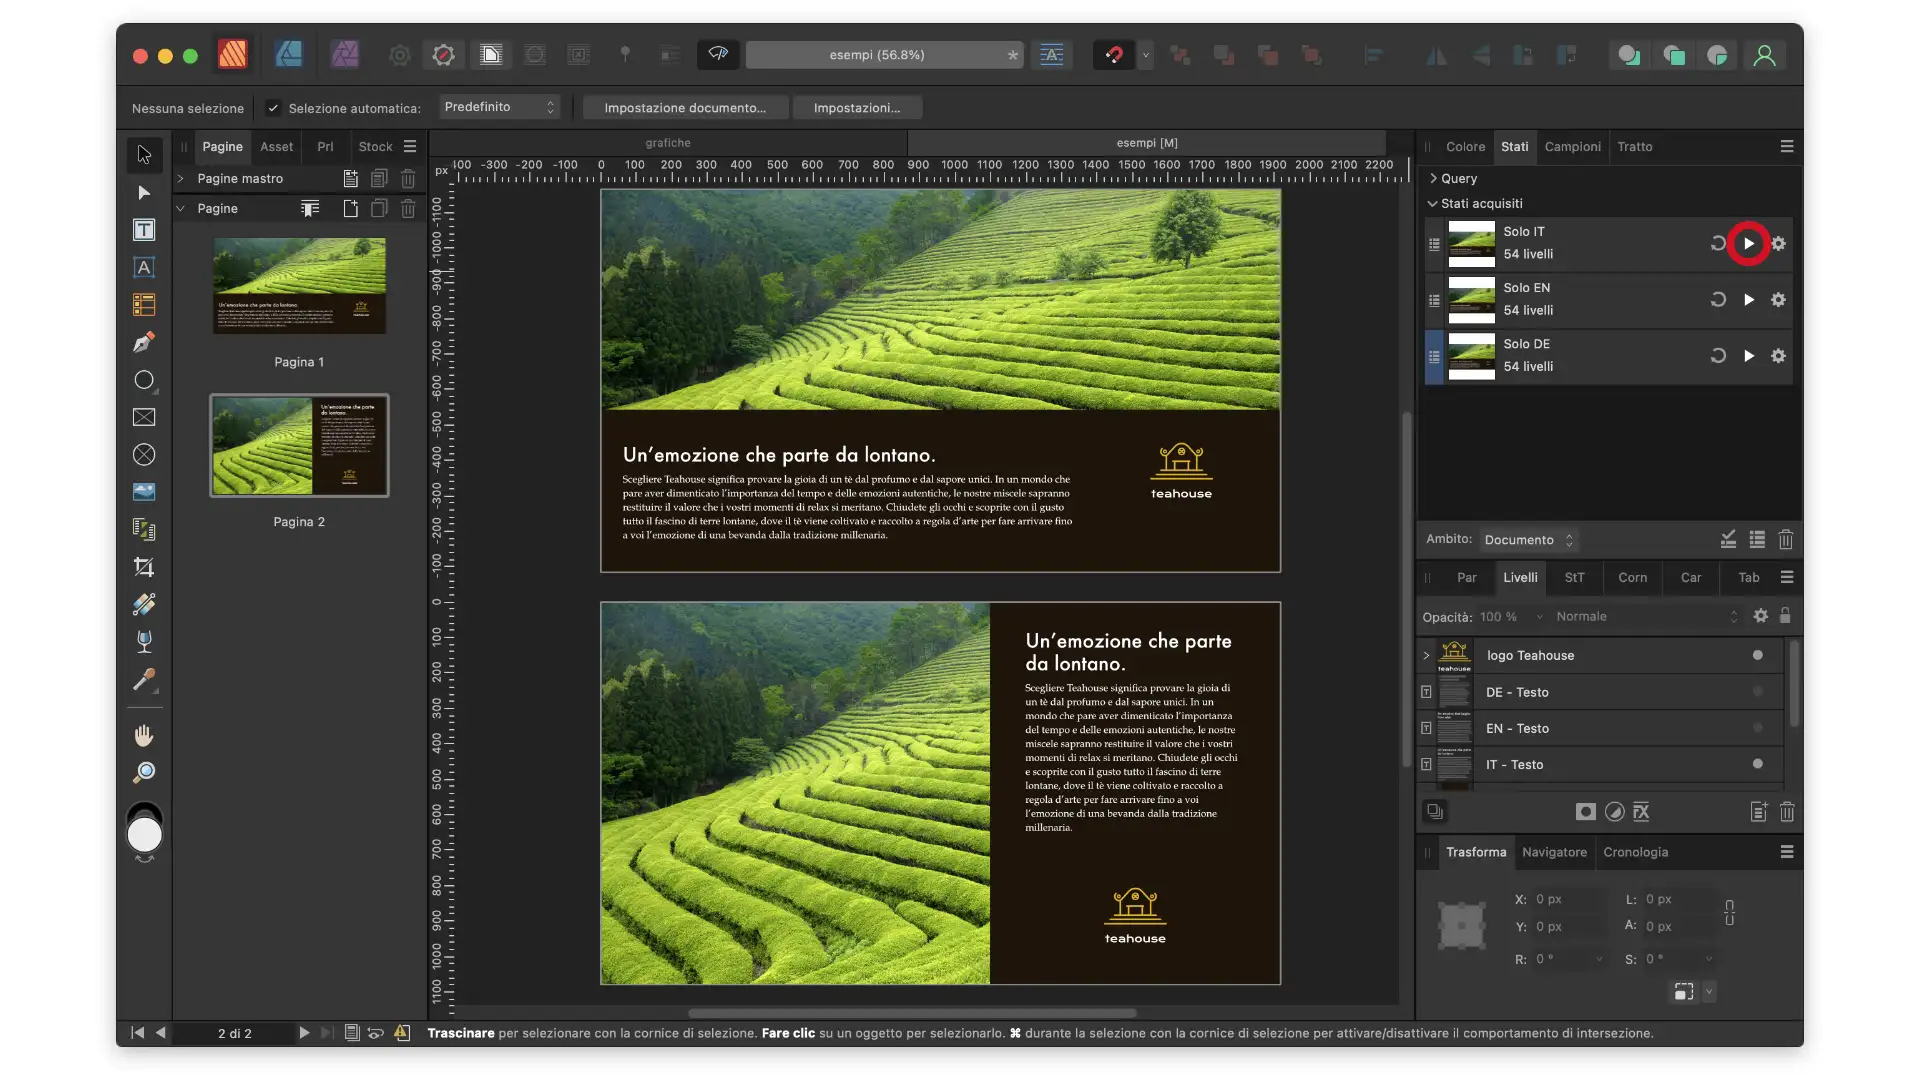Click Impostazione documento button
Screen dimensions: 1920x1080
[x=685, y=108]
